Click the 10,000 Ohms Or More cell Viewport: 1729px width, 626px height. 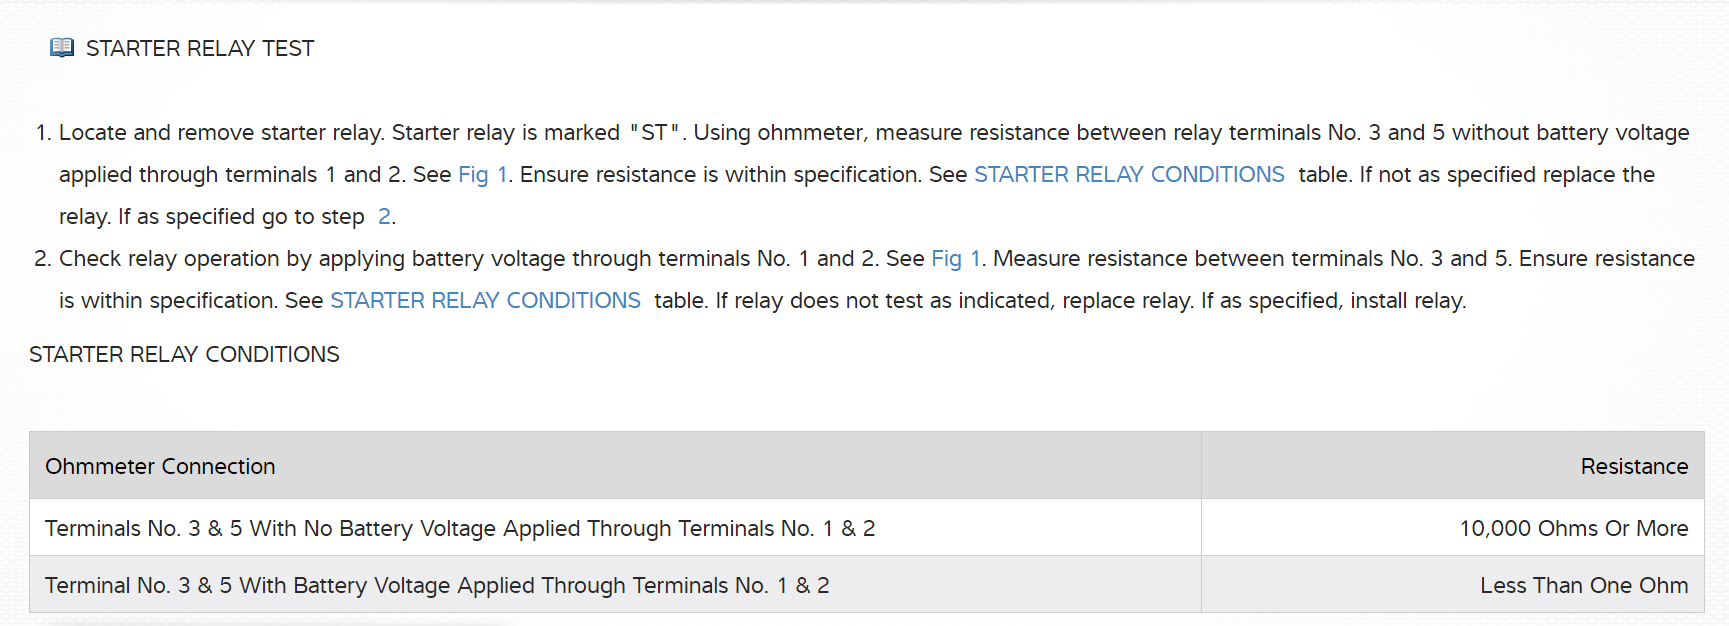[x=1573, y=529]
